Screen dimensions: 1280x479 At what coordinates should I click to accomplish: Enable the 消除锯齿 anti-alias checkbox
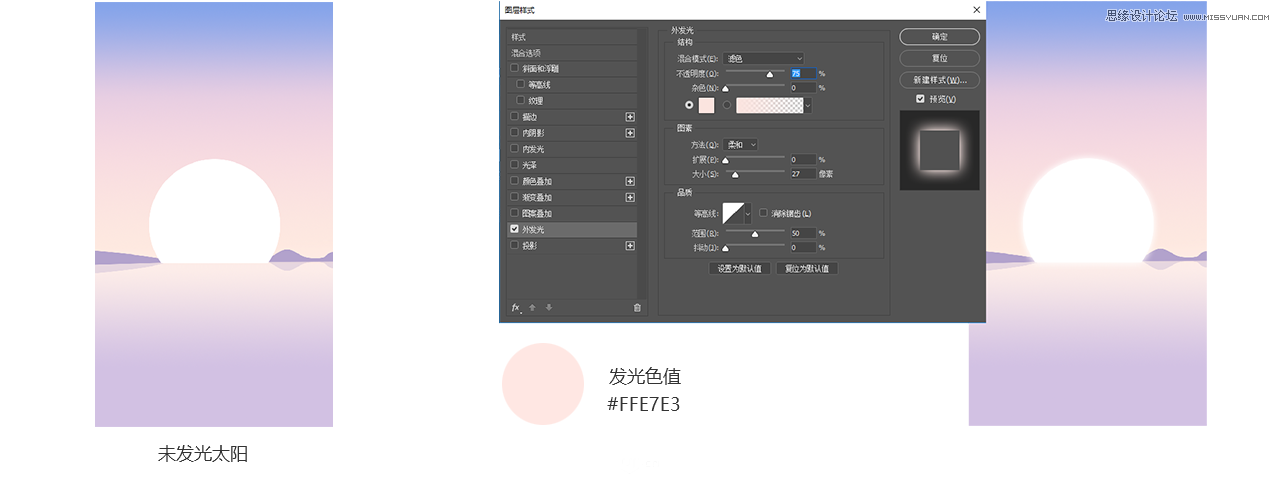tap(763, 213)
